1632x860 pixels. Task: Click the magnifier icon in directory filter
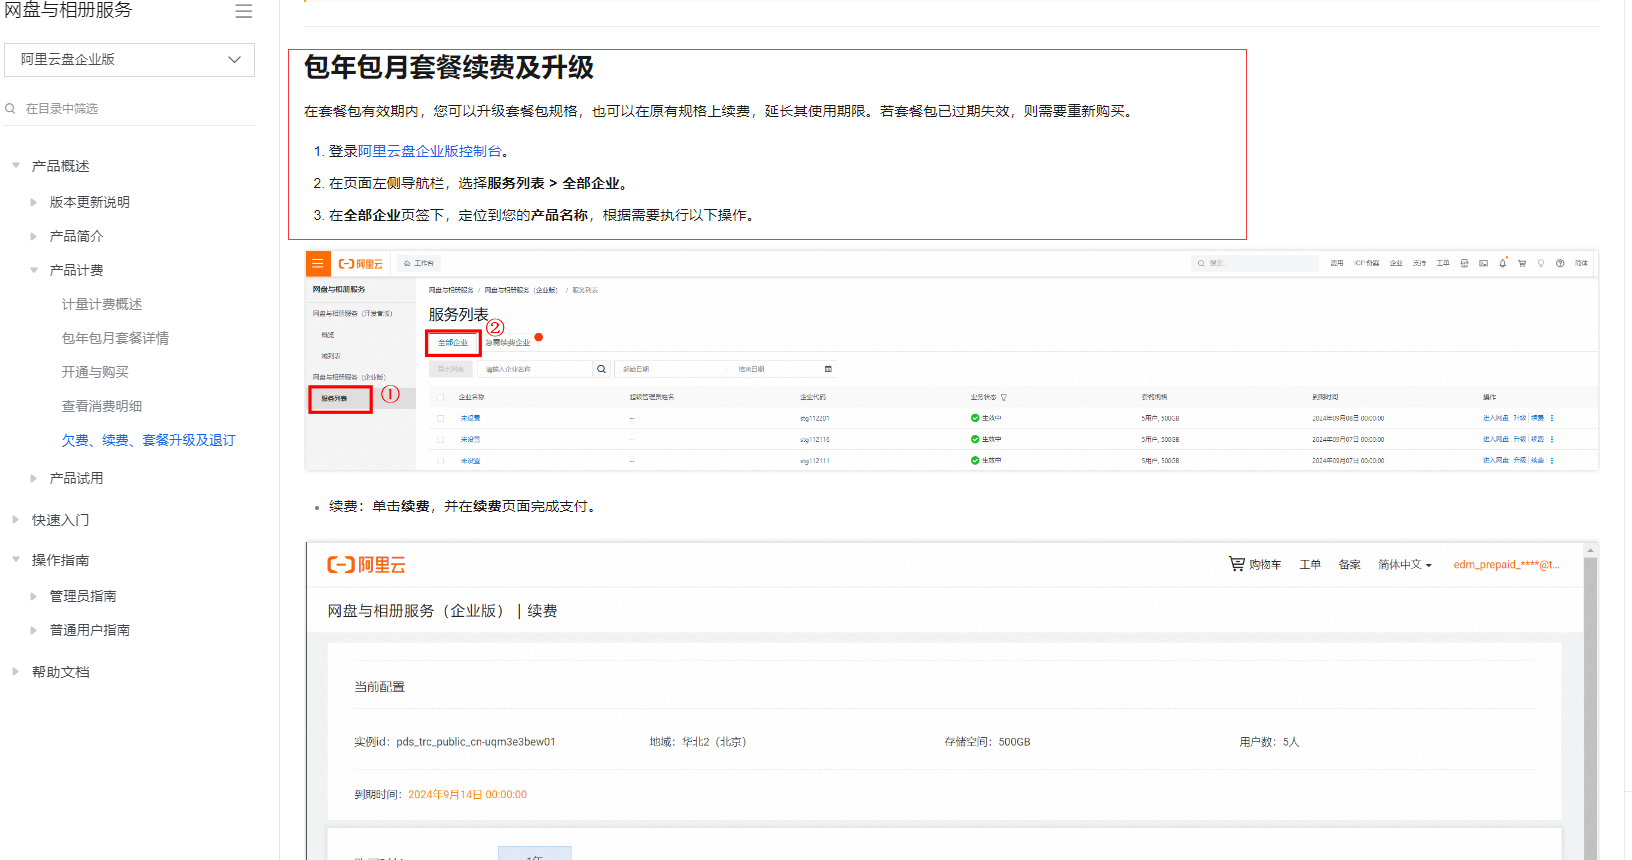click(10, 108)
